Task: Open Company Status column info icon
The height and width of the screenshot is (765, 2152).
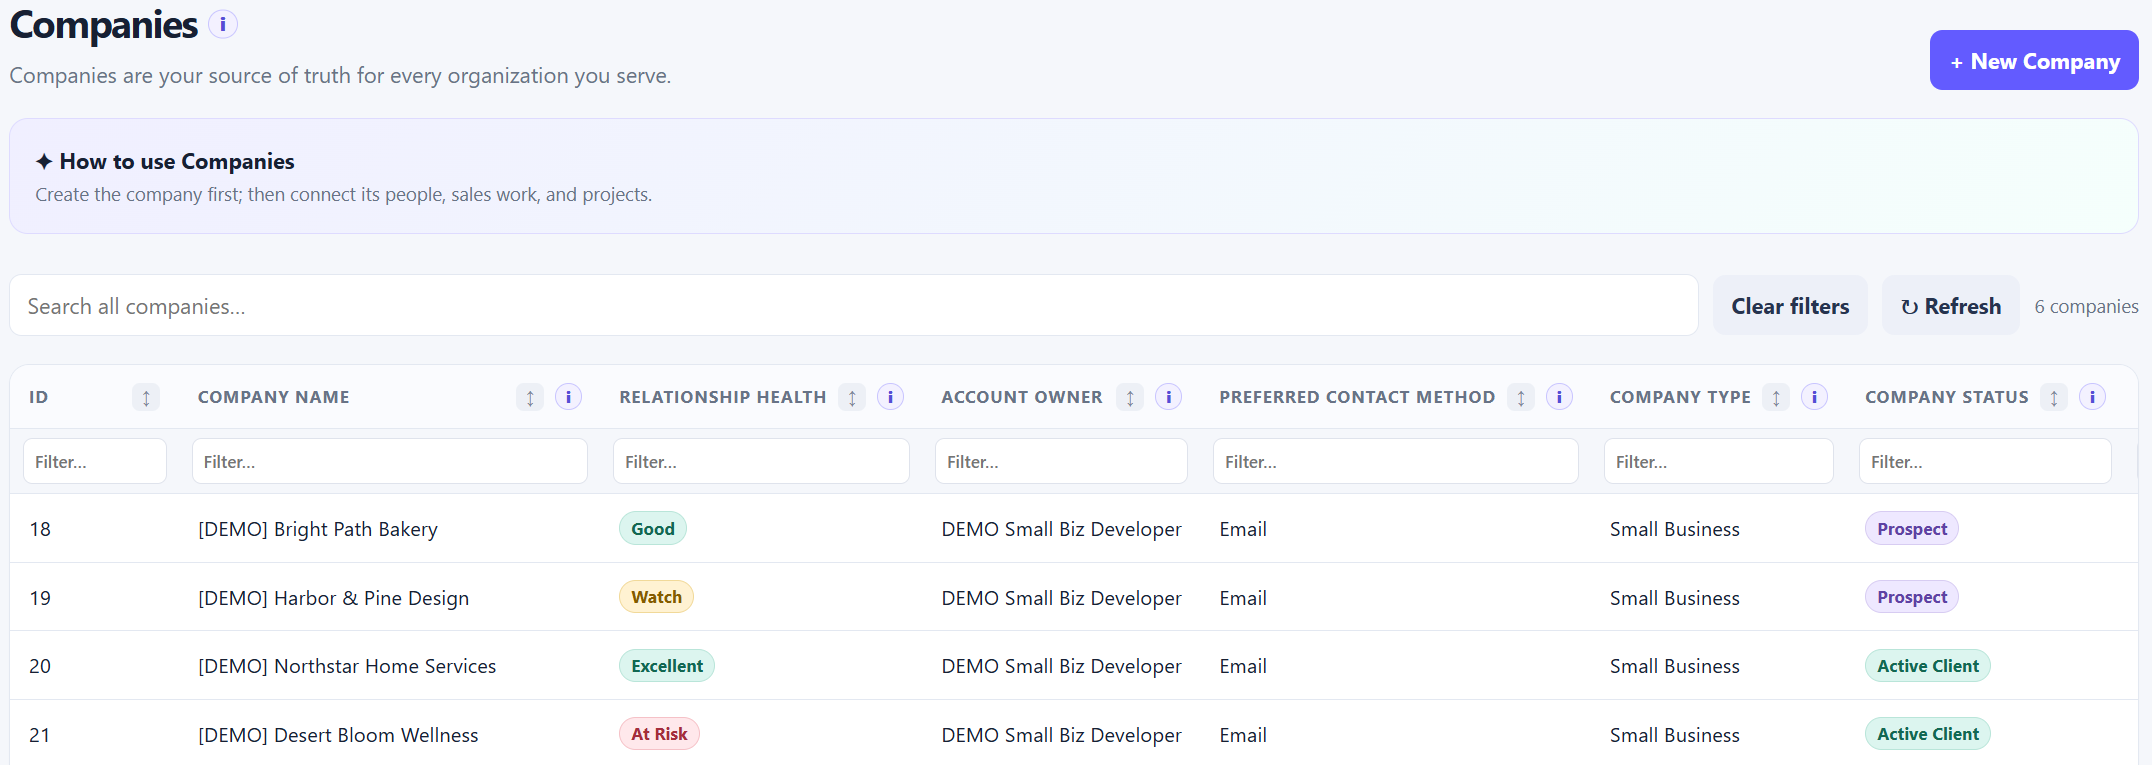Action: click(2092, 397)
